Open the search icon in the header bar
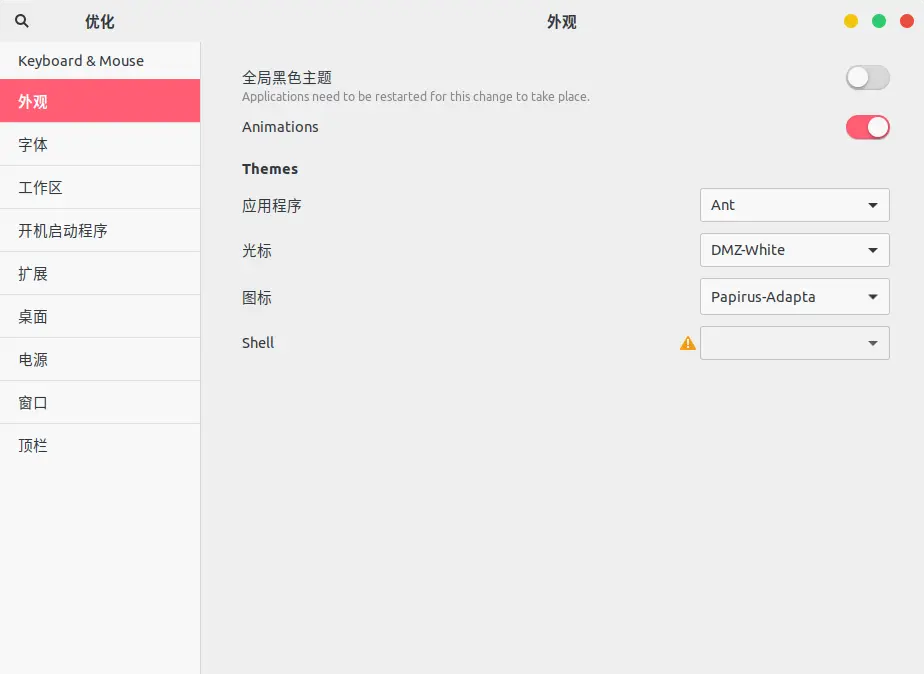The height and width of the screenshot is (674, 924). (21, 20)
